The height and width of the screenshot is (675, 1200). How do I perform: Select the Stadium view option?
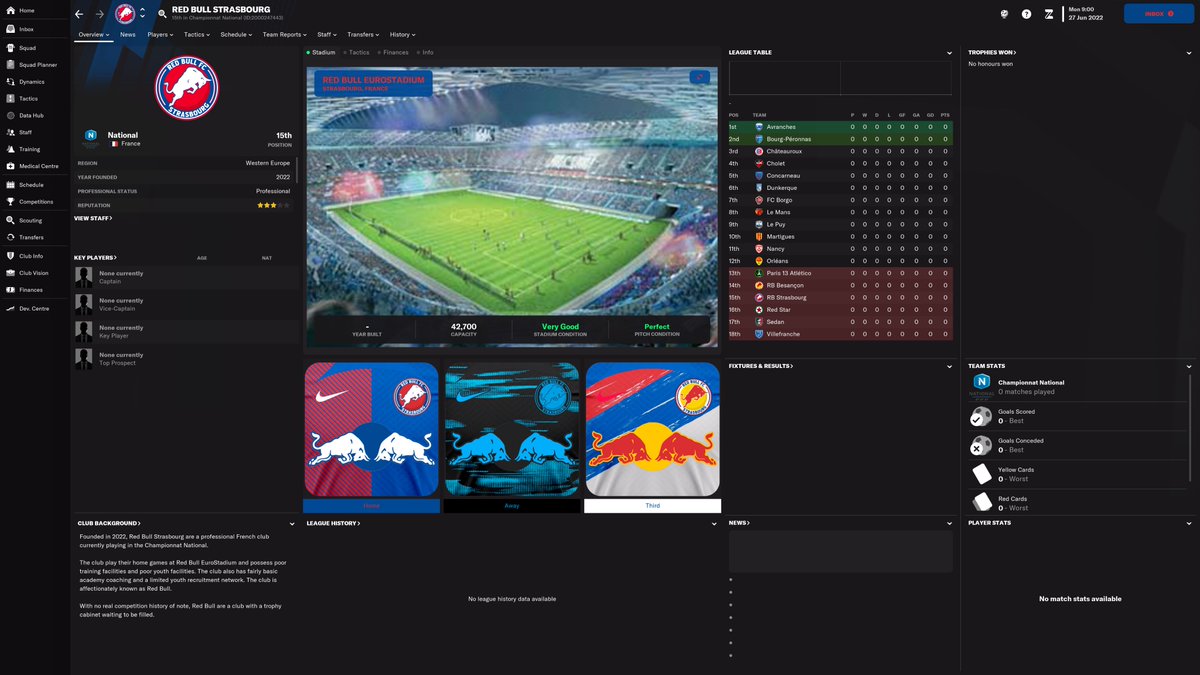pyautogui.click(x=321, y=52)
